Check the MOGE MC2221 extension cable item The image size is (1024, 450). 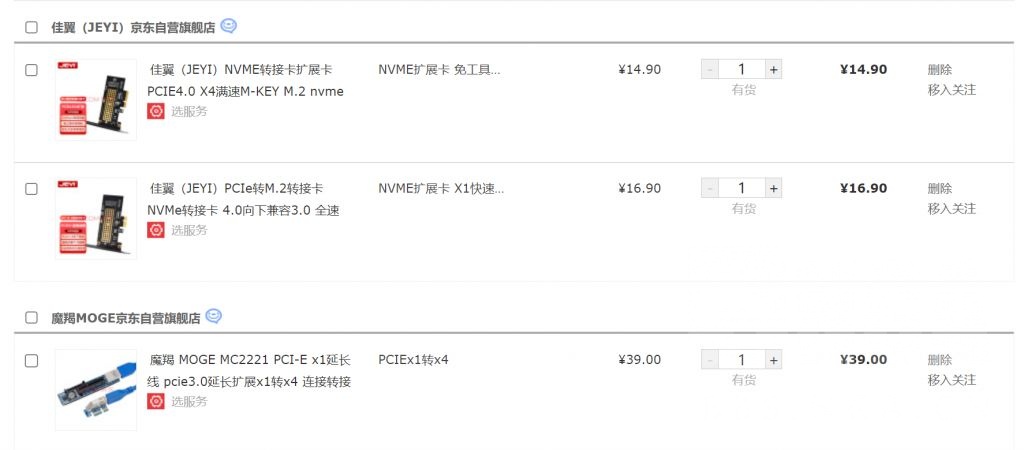[31, 360]
